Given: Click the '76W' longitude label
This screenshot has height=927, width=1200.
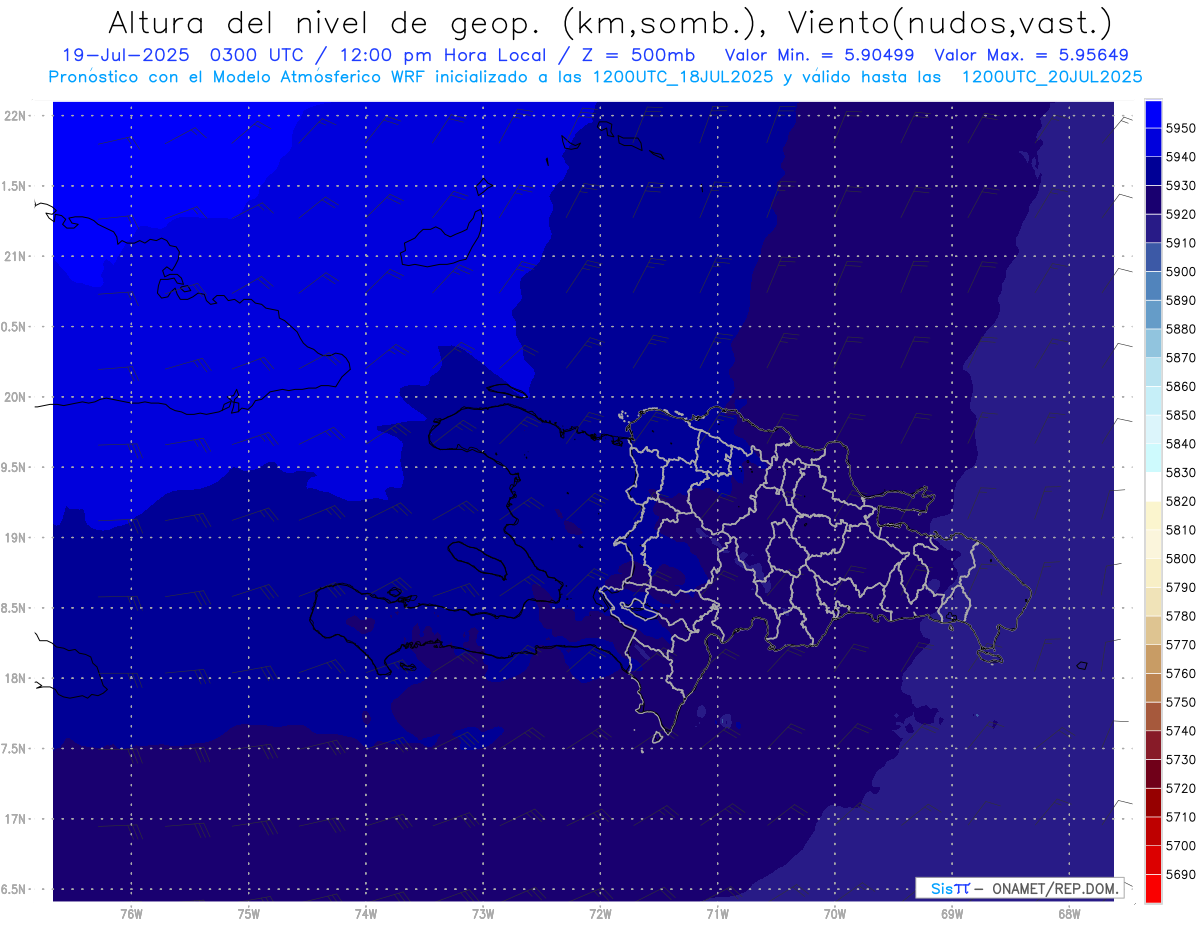Looking at the screenshot, I should [x=131, y=914].
